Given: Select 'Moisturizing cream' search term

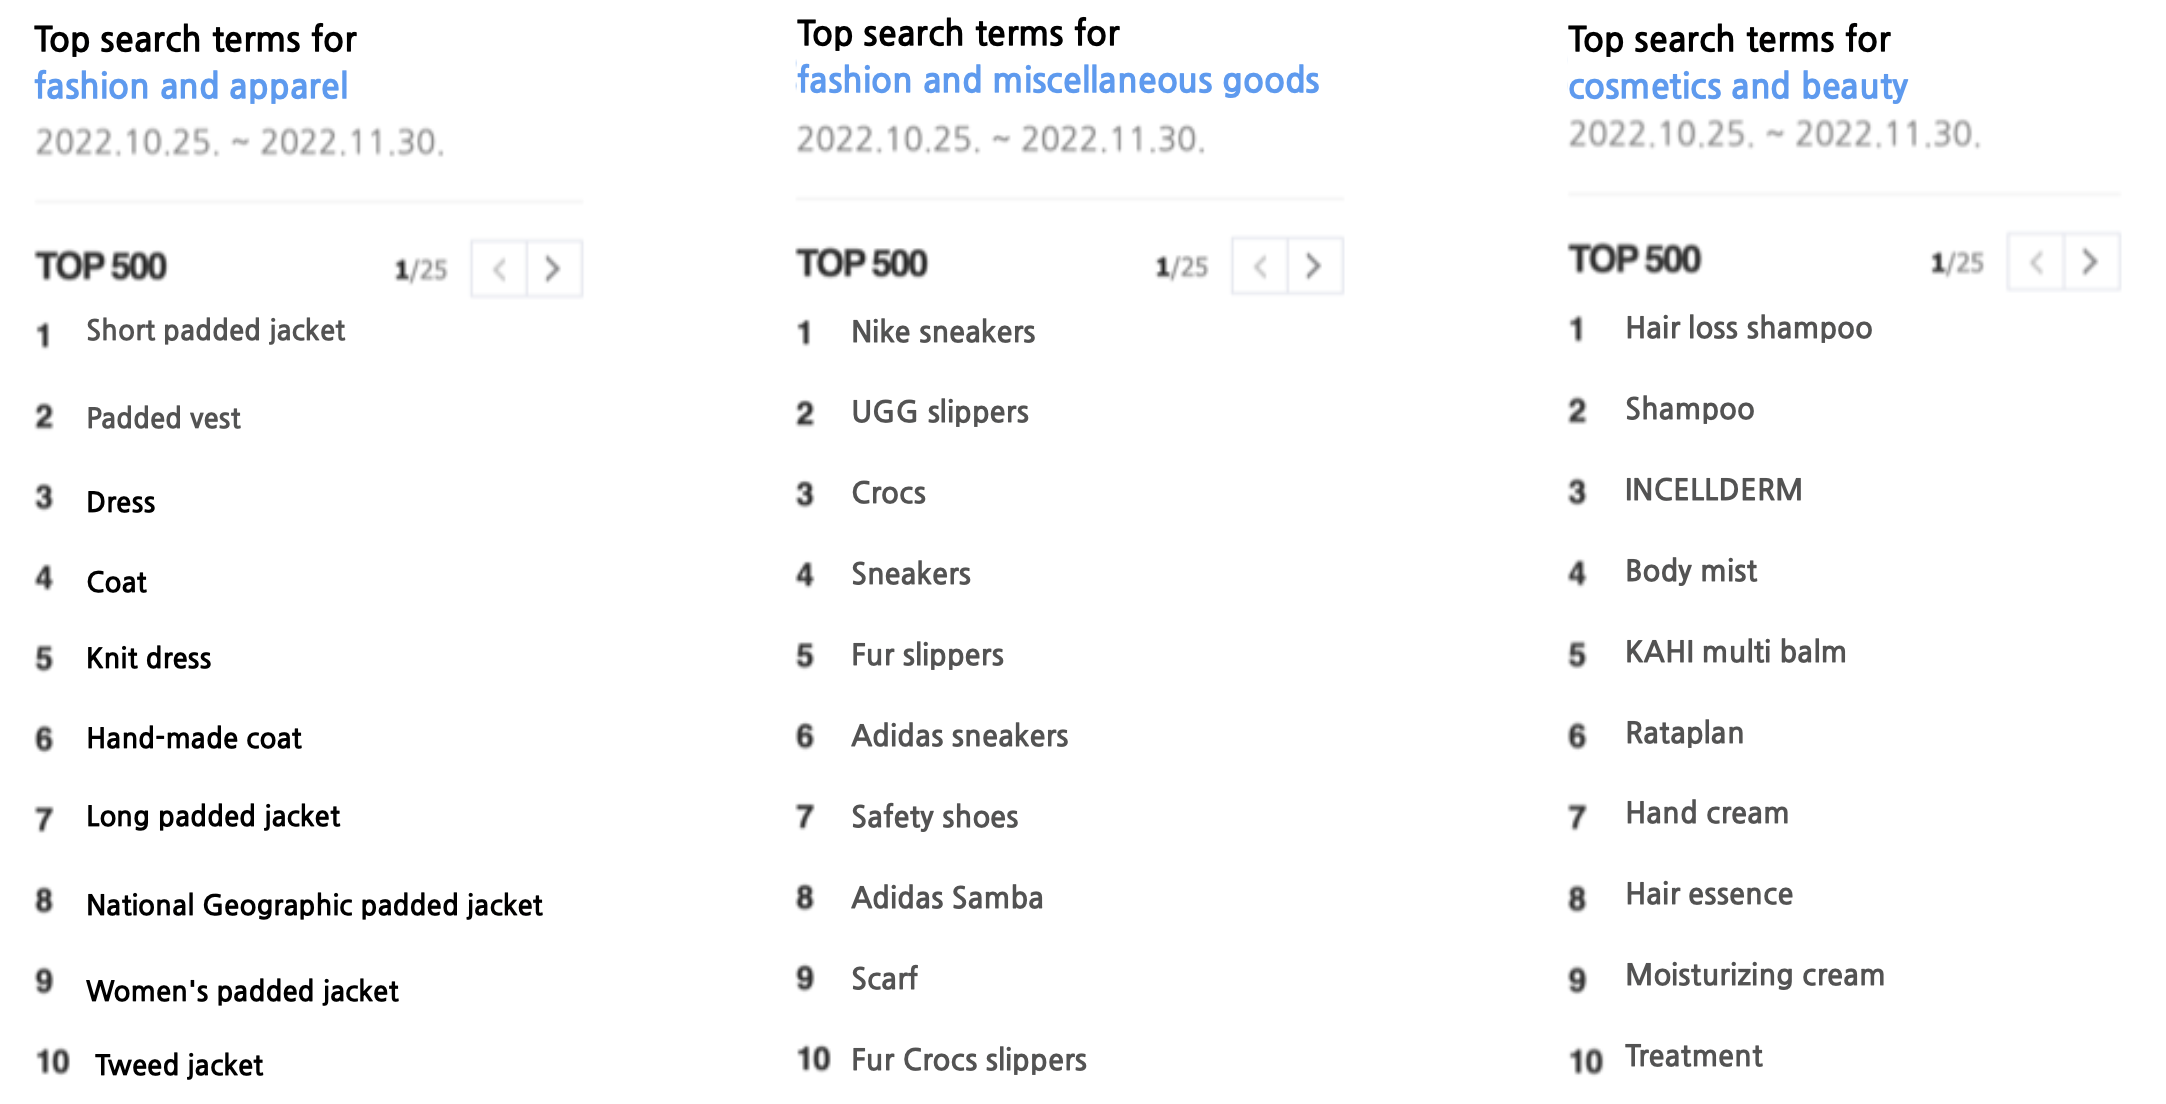Looking at the screenshot, I should coord(1754,975).
